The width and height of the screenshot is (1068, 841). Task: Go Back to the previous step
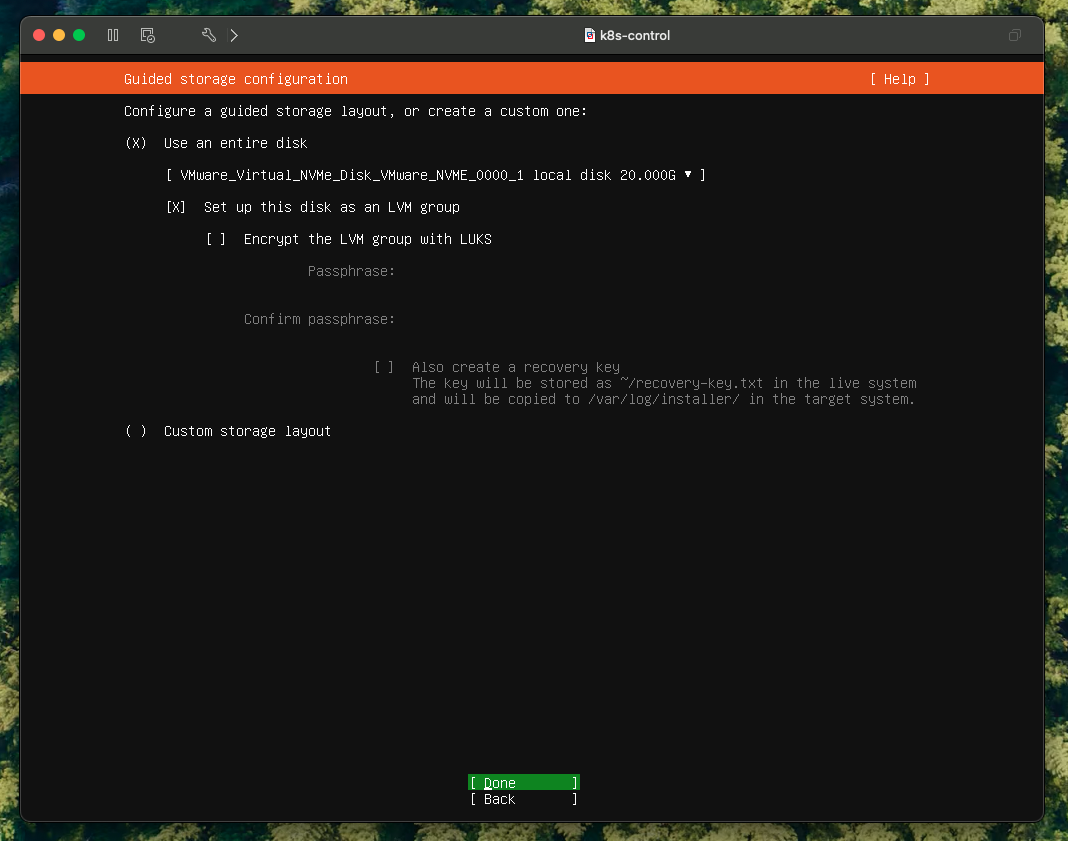[523, 799]
